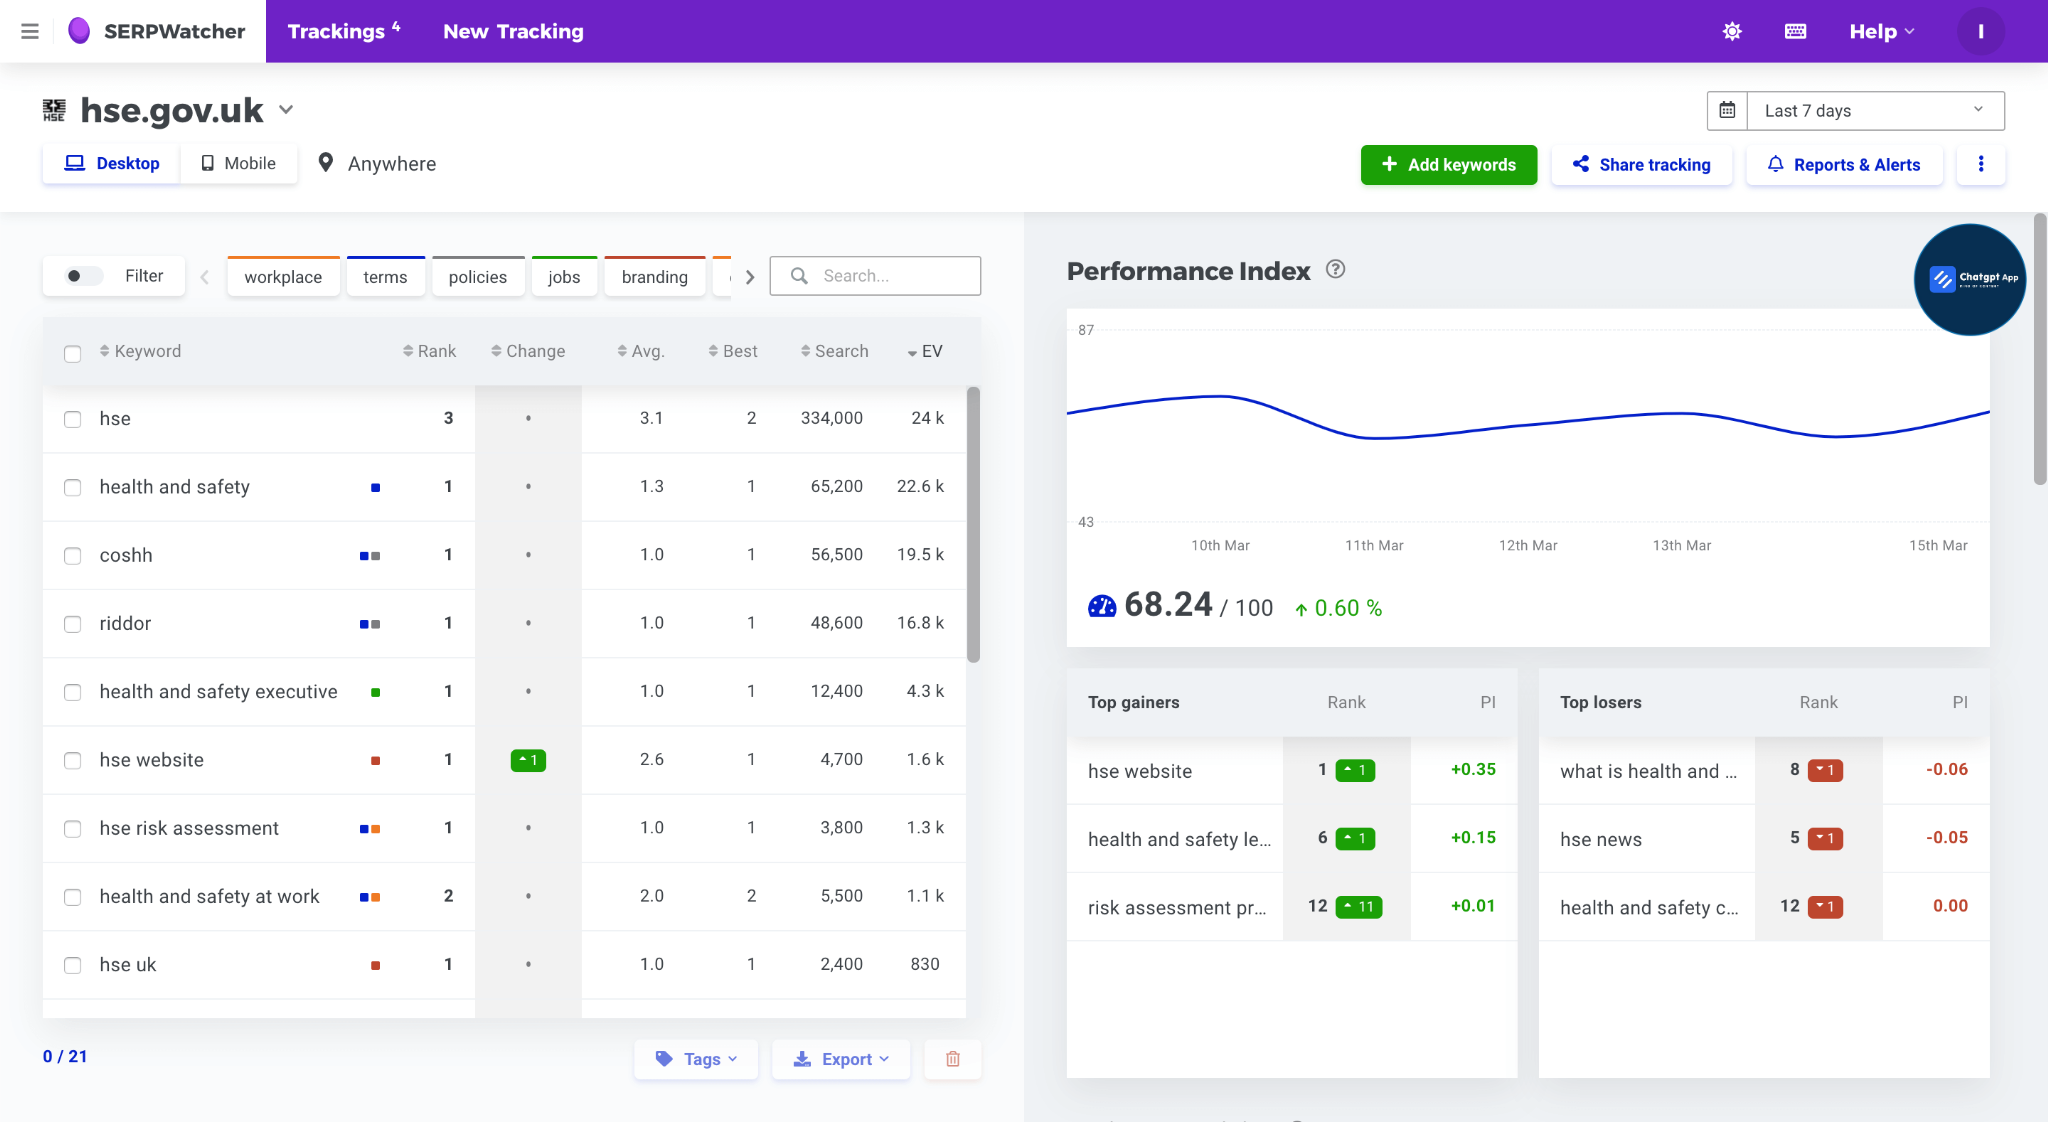
Task: Click the keyword Search input
Action: coord(875,276)
